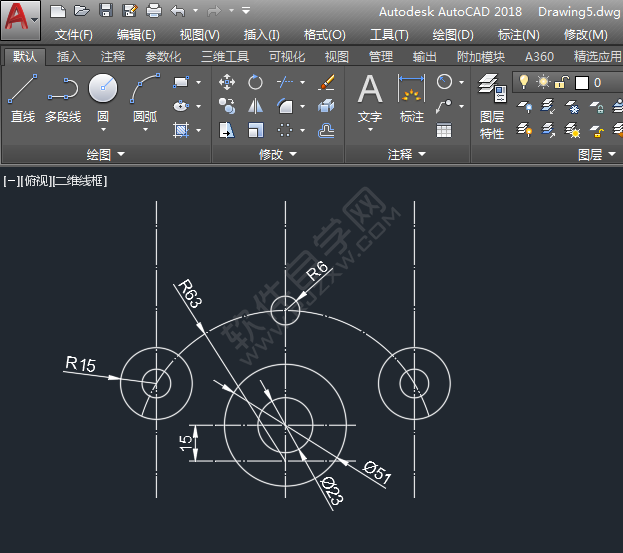Switch to the 参数化 ribbon tab
623x553 pixels.
[163, 57]
